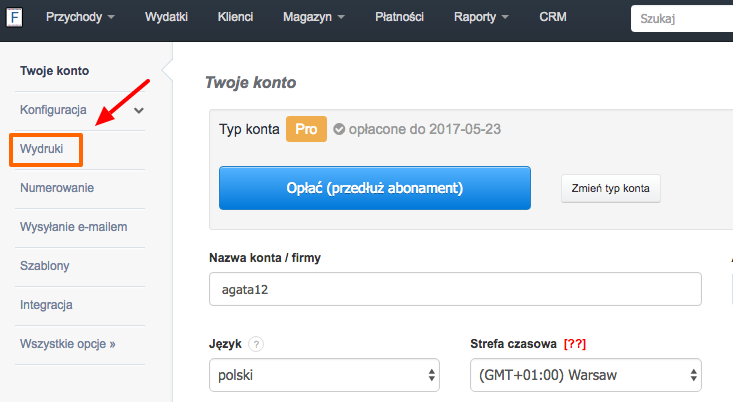Open the Strefa czasowa Warsaw dropdown

tap(585, 376)
